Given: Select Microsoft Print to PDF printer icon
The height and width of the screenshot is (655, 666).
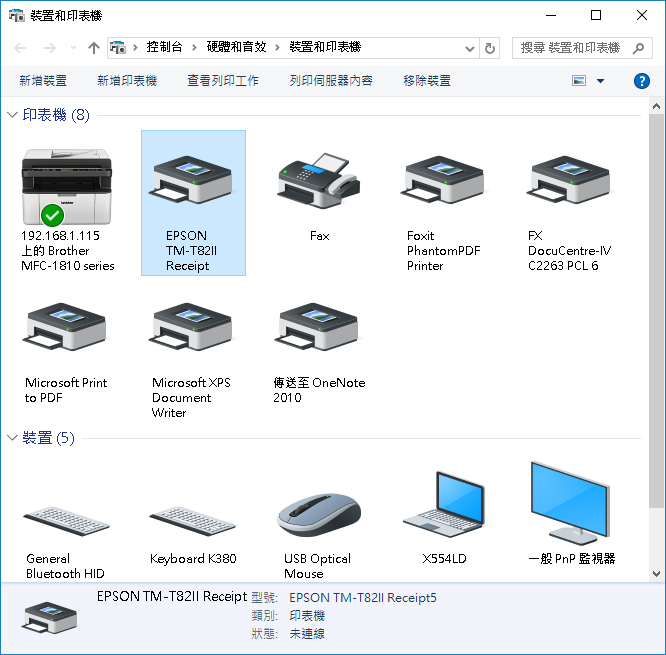Looking at the screenshot, I should point(67,327).
